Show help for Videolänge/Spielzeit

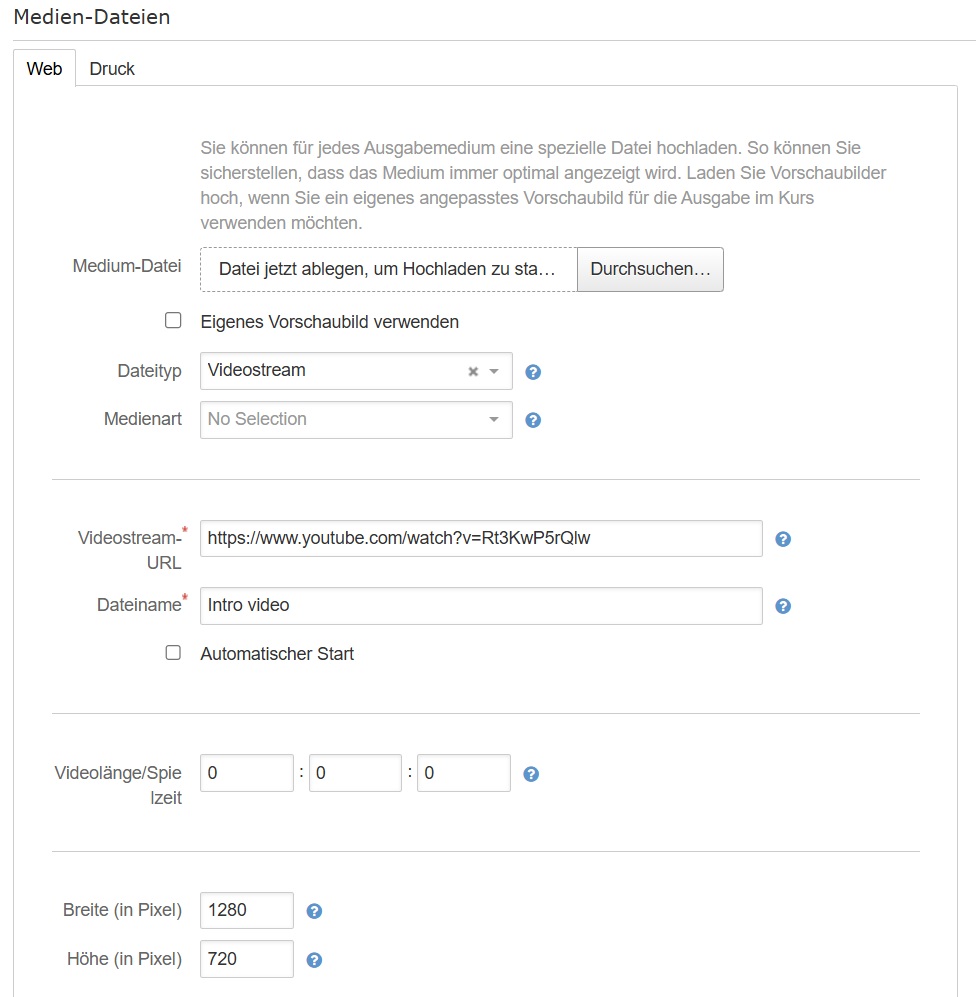click(x=531, y=774)
